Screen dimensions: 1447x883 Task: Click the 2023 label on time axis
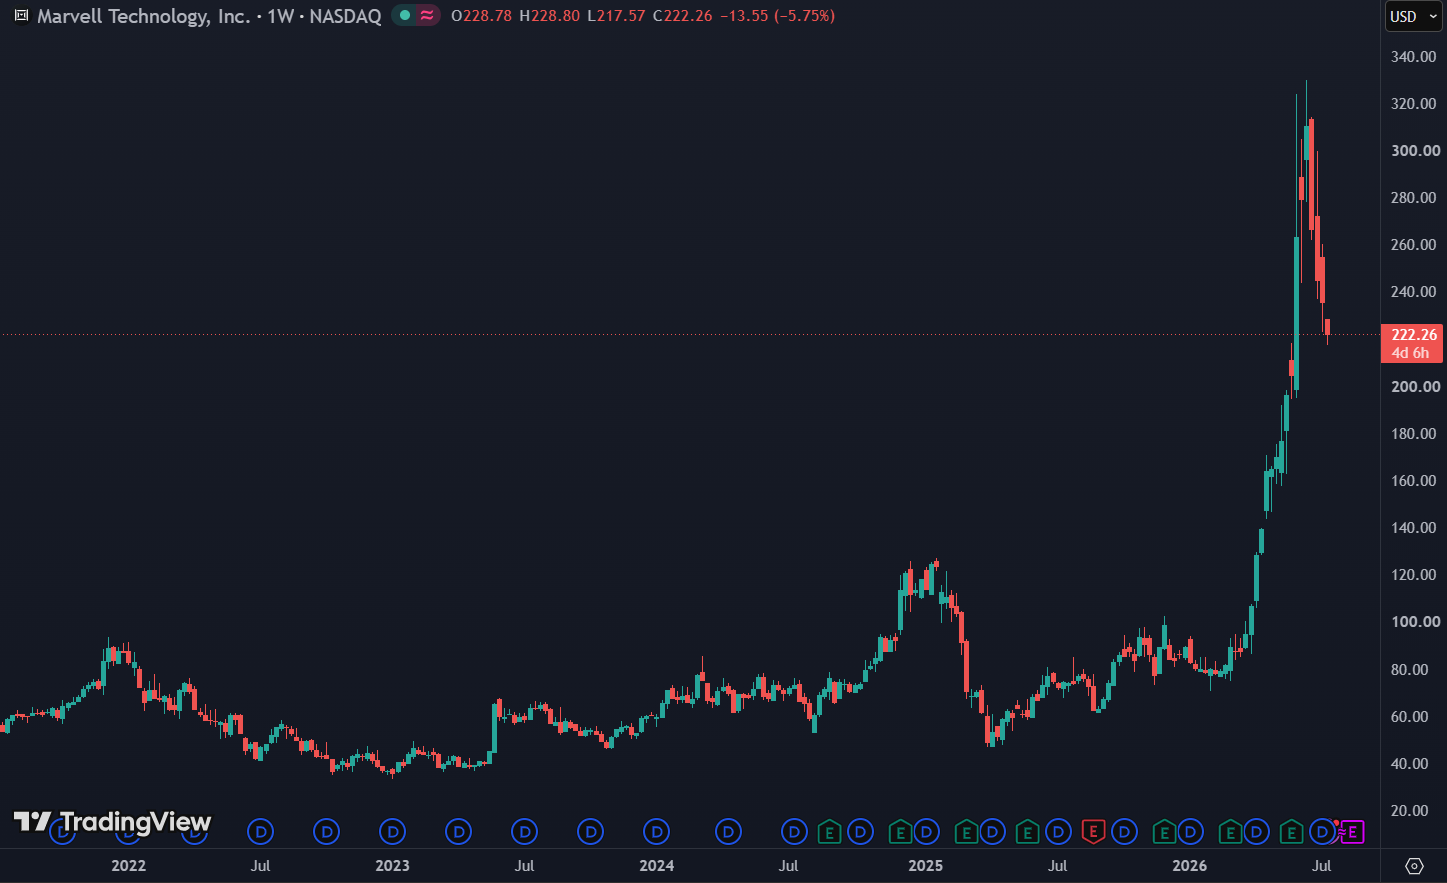pos(393,866)
